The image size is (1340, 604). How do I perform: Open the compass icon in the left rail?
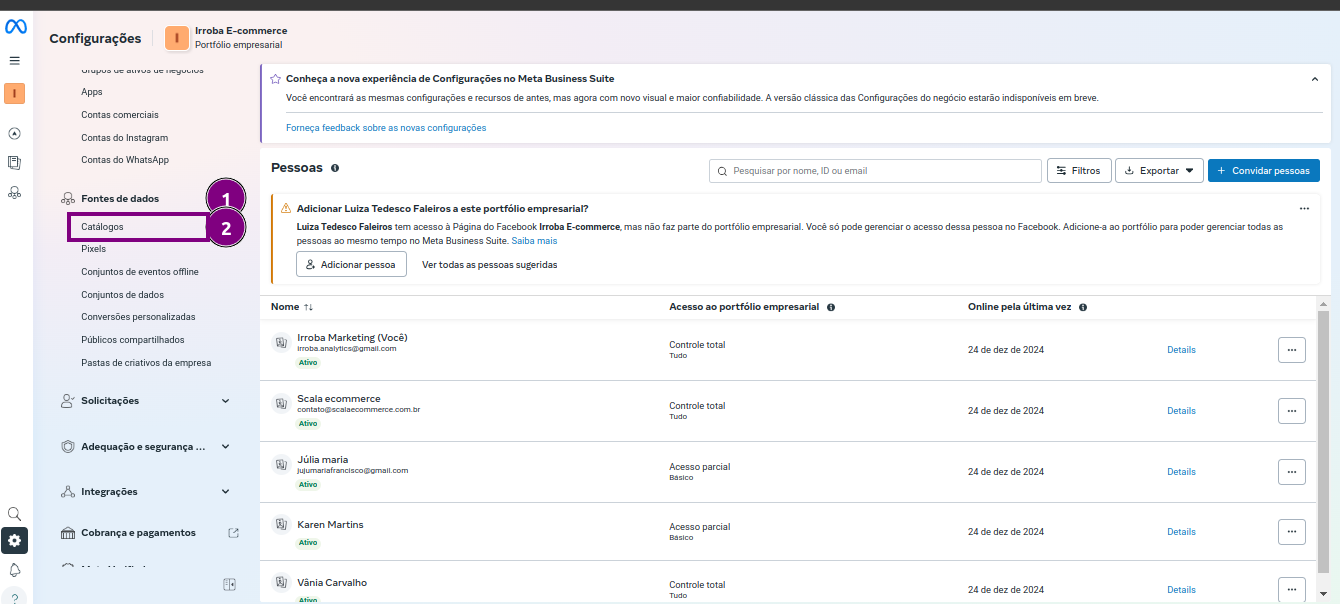(x=15, y=134)
